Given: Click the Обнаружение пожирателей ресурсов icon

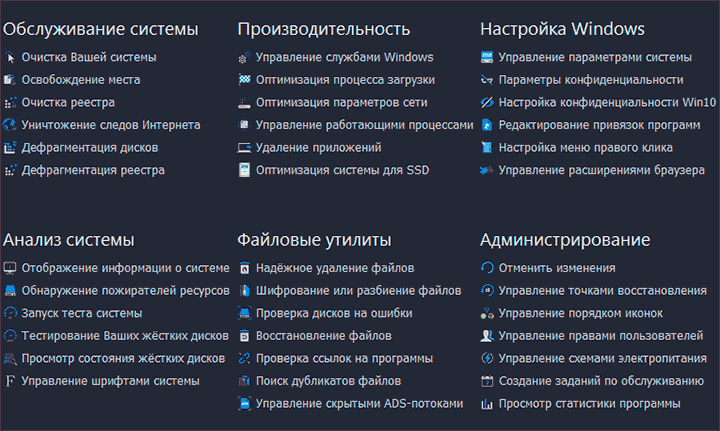Looking at the screenshot, I should pyautogui.click(x=10, y=291).
